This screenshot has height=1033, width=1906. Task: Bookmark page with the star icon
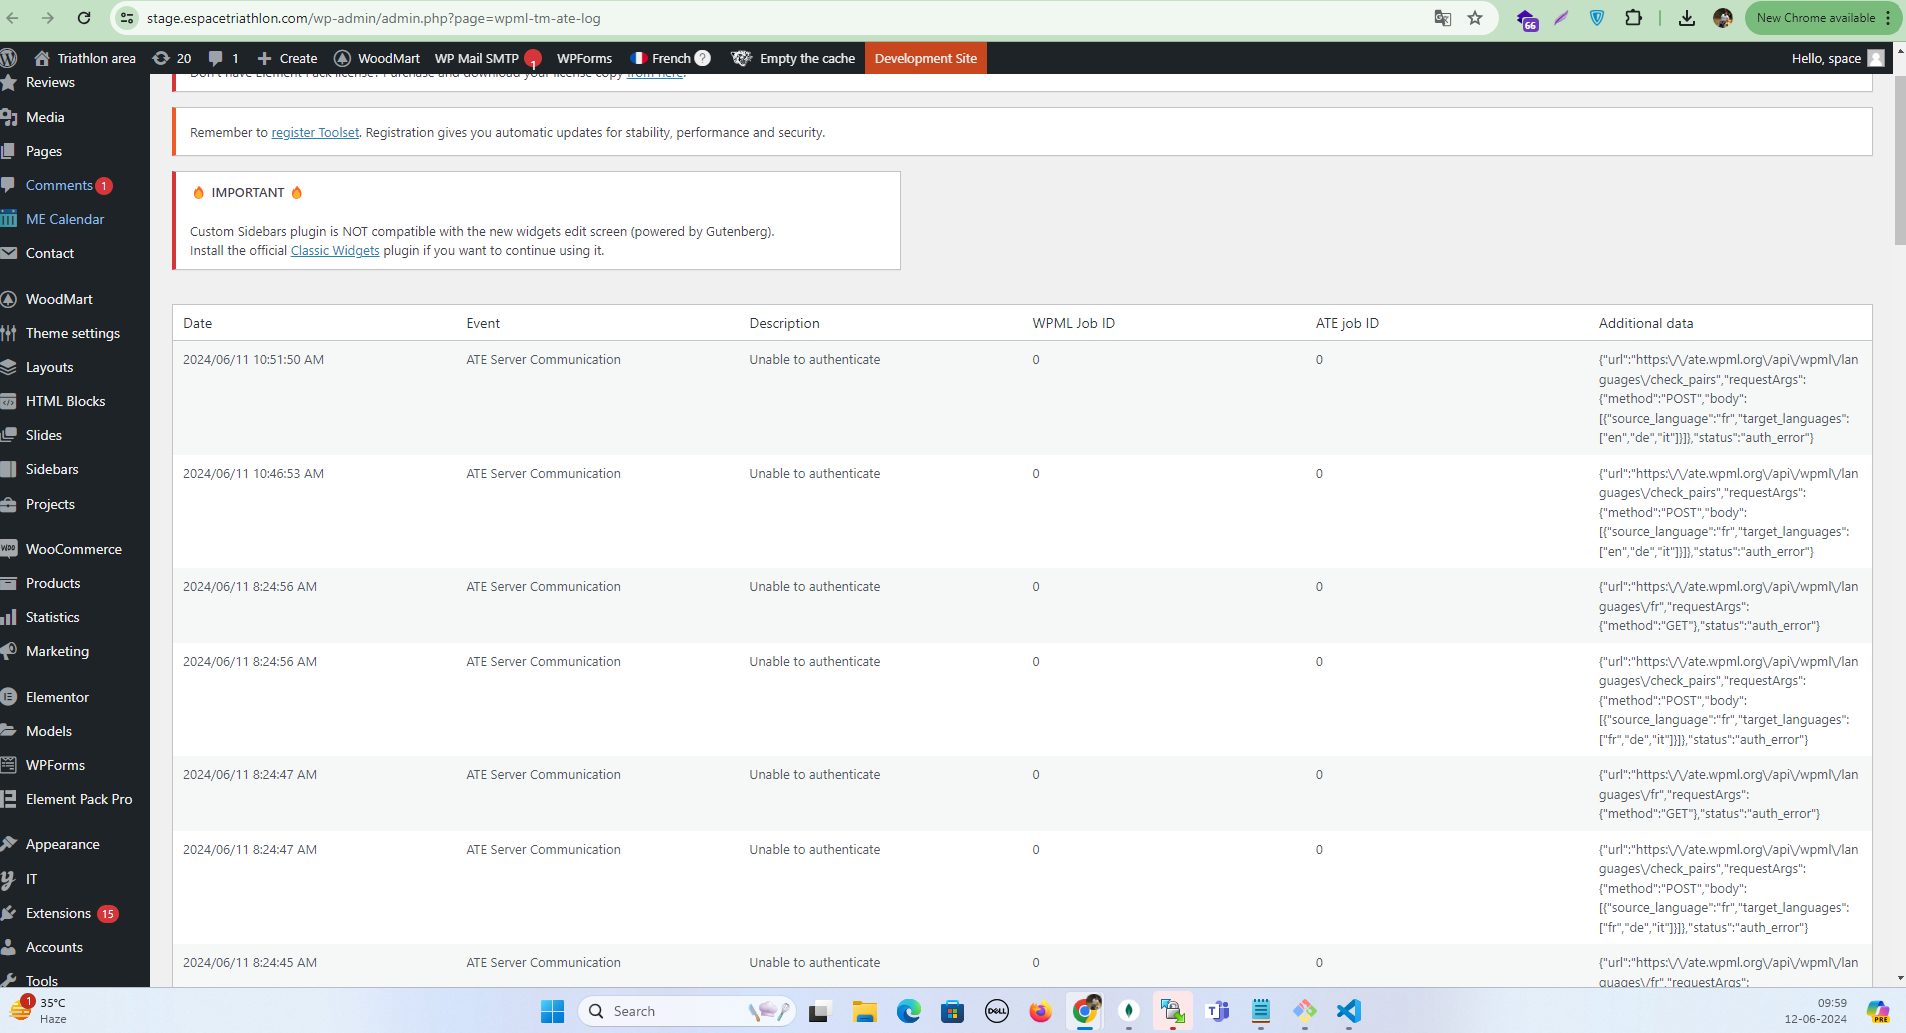1475,18
